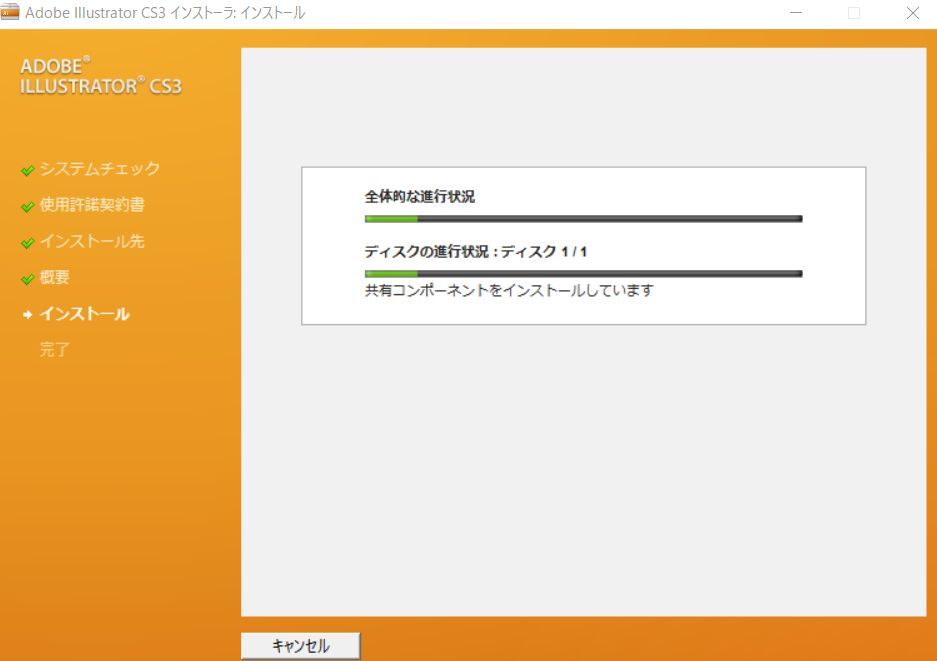The image size is (937, 661).
Task: Click the green checkmark beside 概要
Action: pos(27,279)
